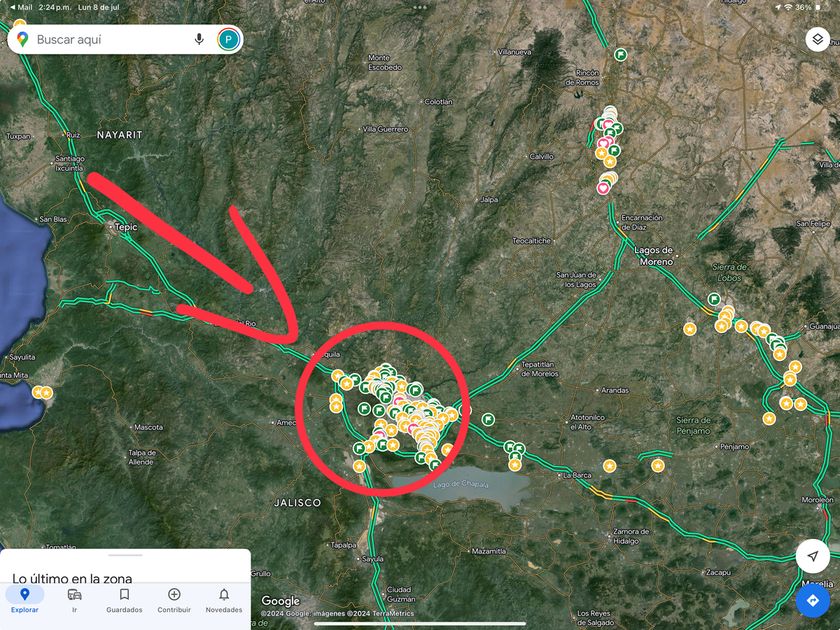Switch to the Ir tab
Viewport: 840px width, 630px height.
74,600
